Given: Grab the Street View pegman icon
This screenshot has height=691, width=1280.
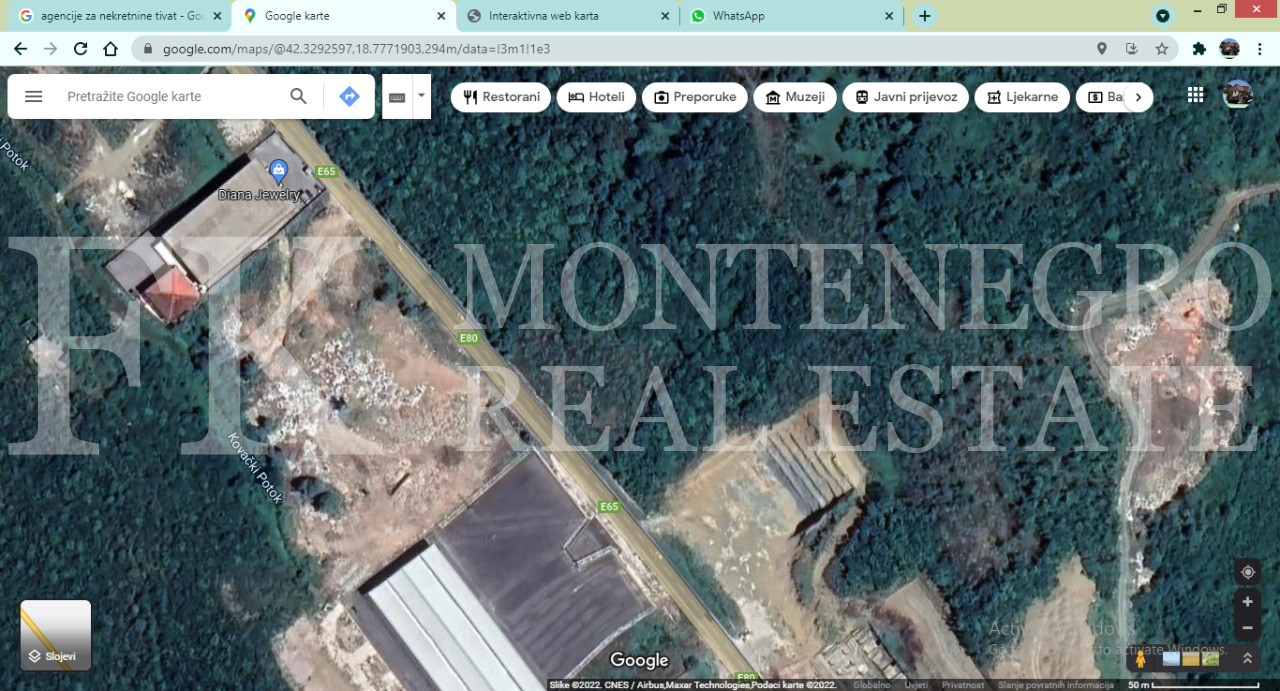Looking at the screenshot, I should tap(1140, 659).
